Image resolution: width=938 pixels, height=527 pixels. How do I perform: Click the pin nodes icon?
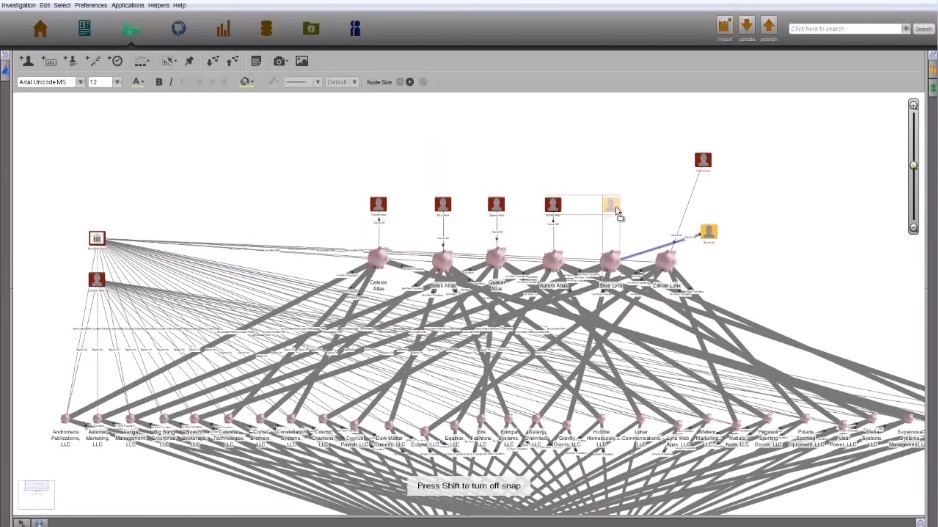(x=190, y=60)
